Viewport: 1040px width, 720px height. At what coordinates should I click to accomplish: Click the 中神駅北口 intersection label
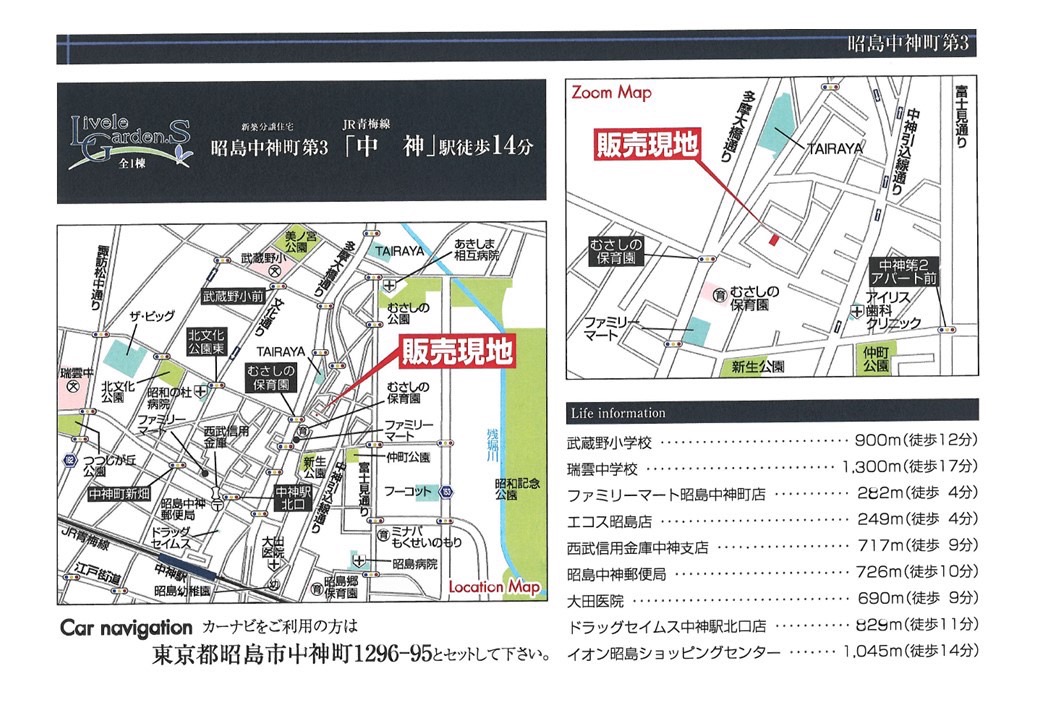pos(293,498)
